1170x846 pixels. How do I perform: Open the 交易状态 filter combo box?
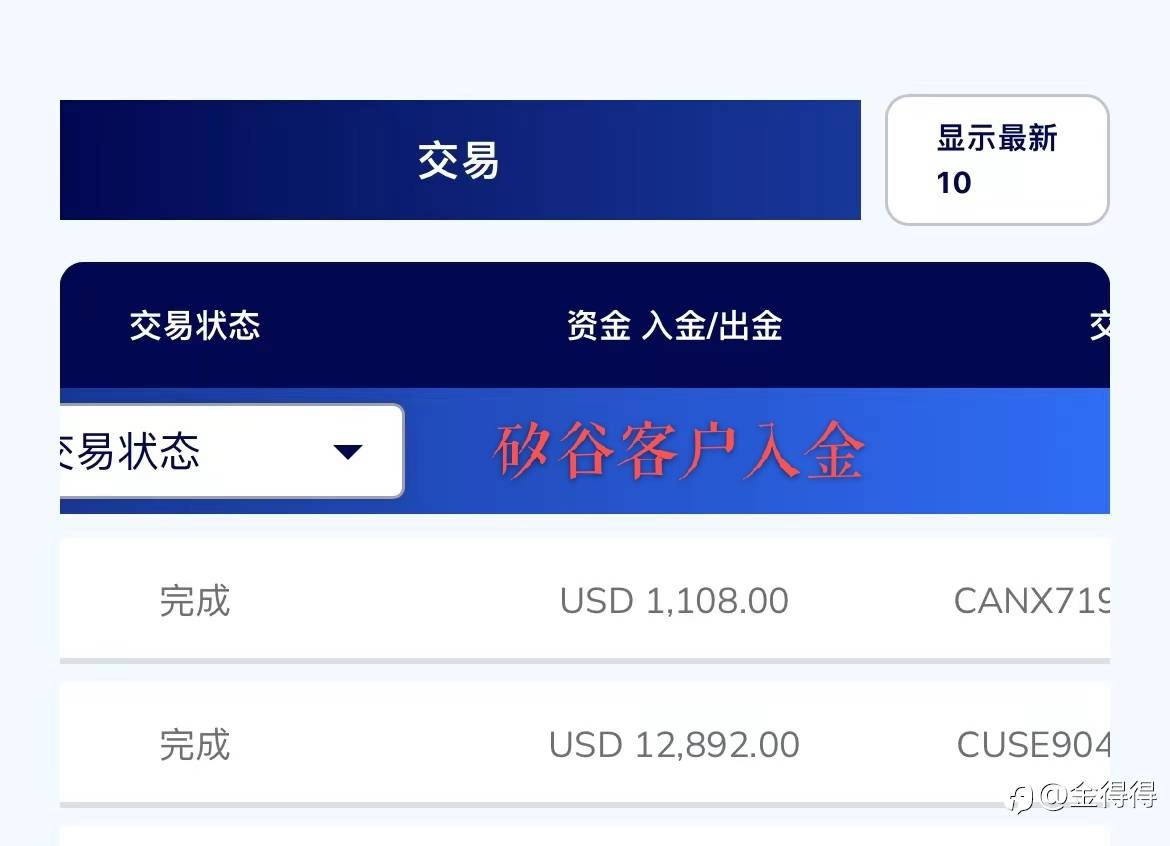[x=230, y=451]
